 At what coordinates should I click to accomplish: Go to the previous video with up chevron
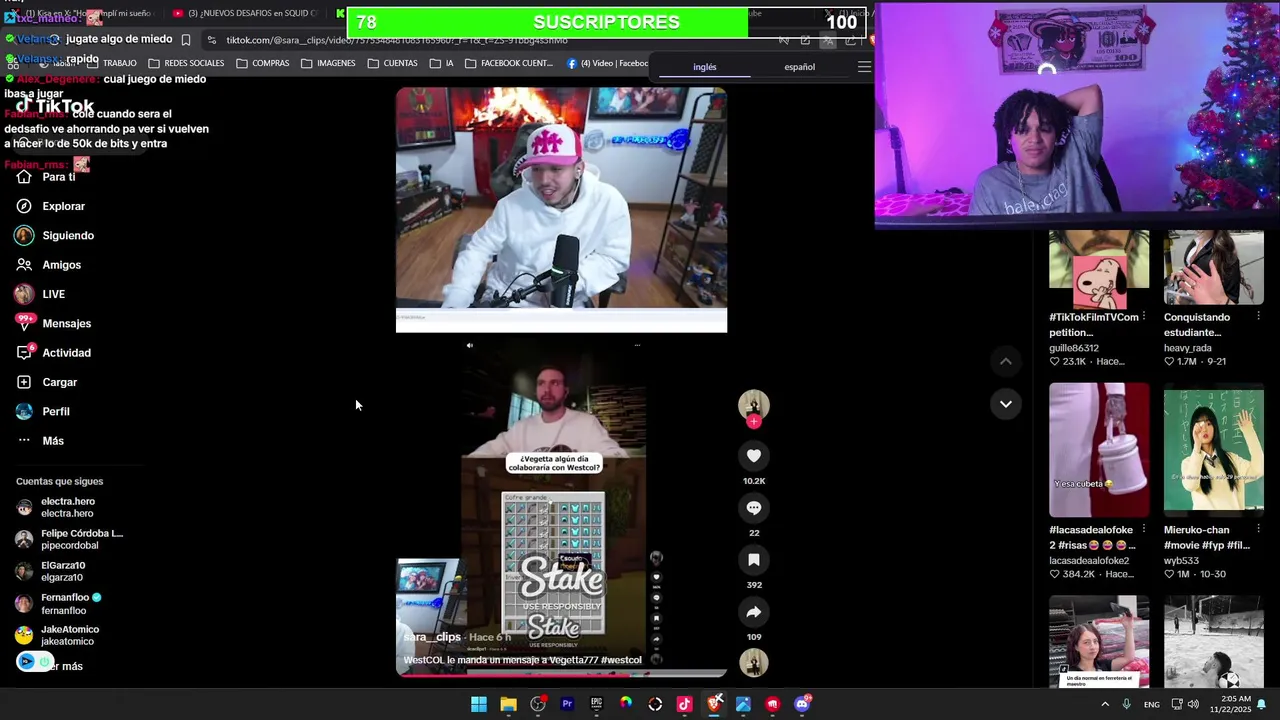(x=1006, y=361)
